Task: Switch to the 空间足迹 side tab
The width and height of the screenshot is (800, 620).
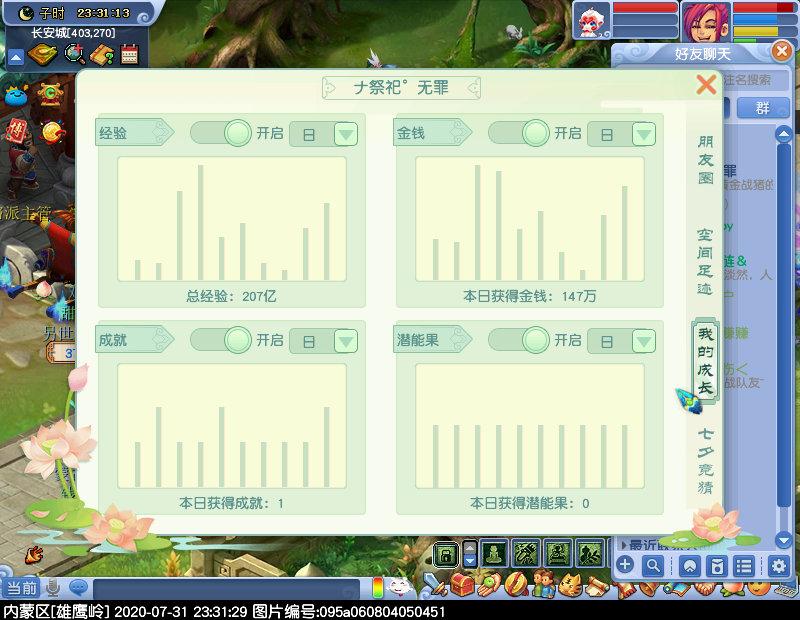Action: (705, 262)
